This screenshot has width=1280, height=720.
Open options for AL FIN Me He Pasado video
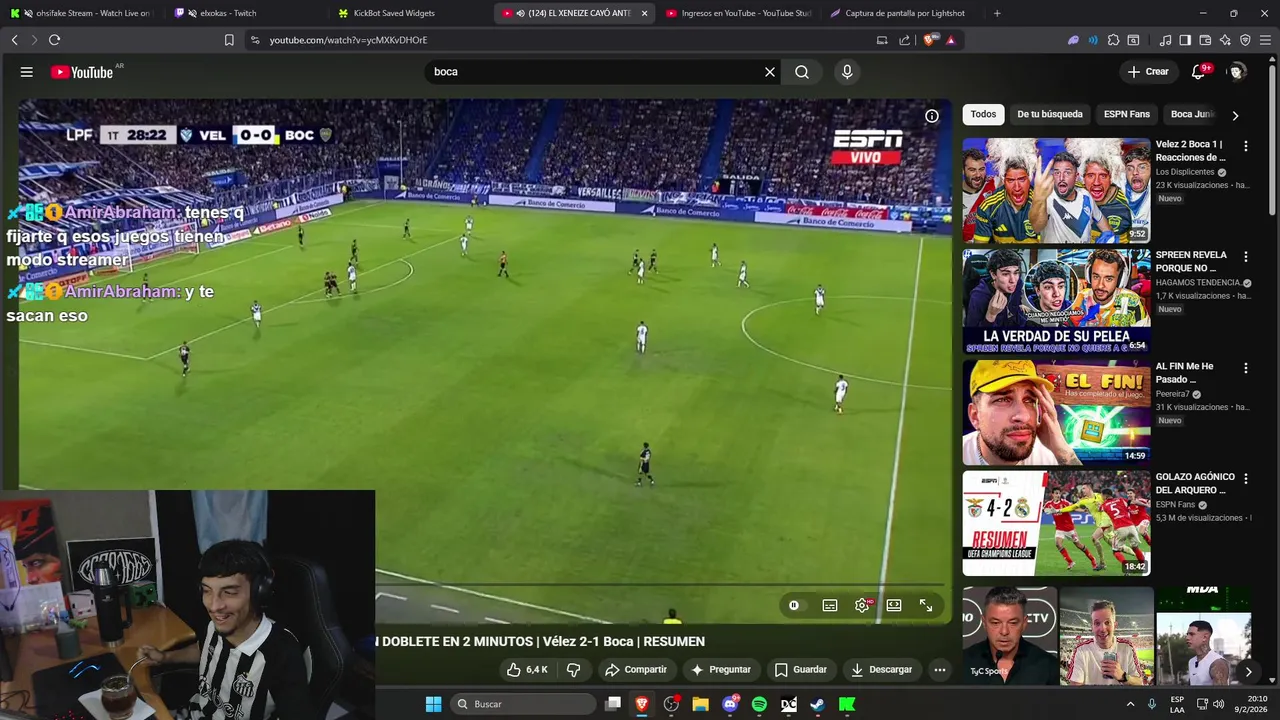pyautogui.click(x=1246, y=368)
